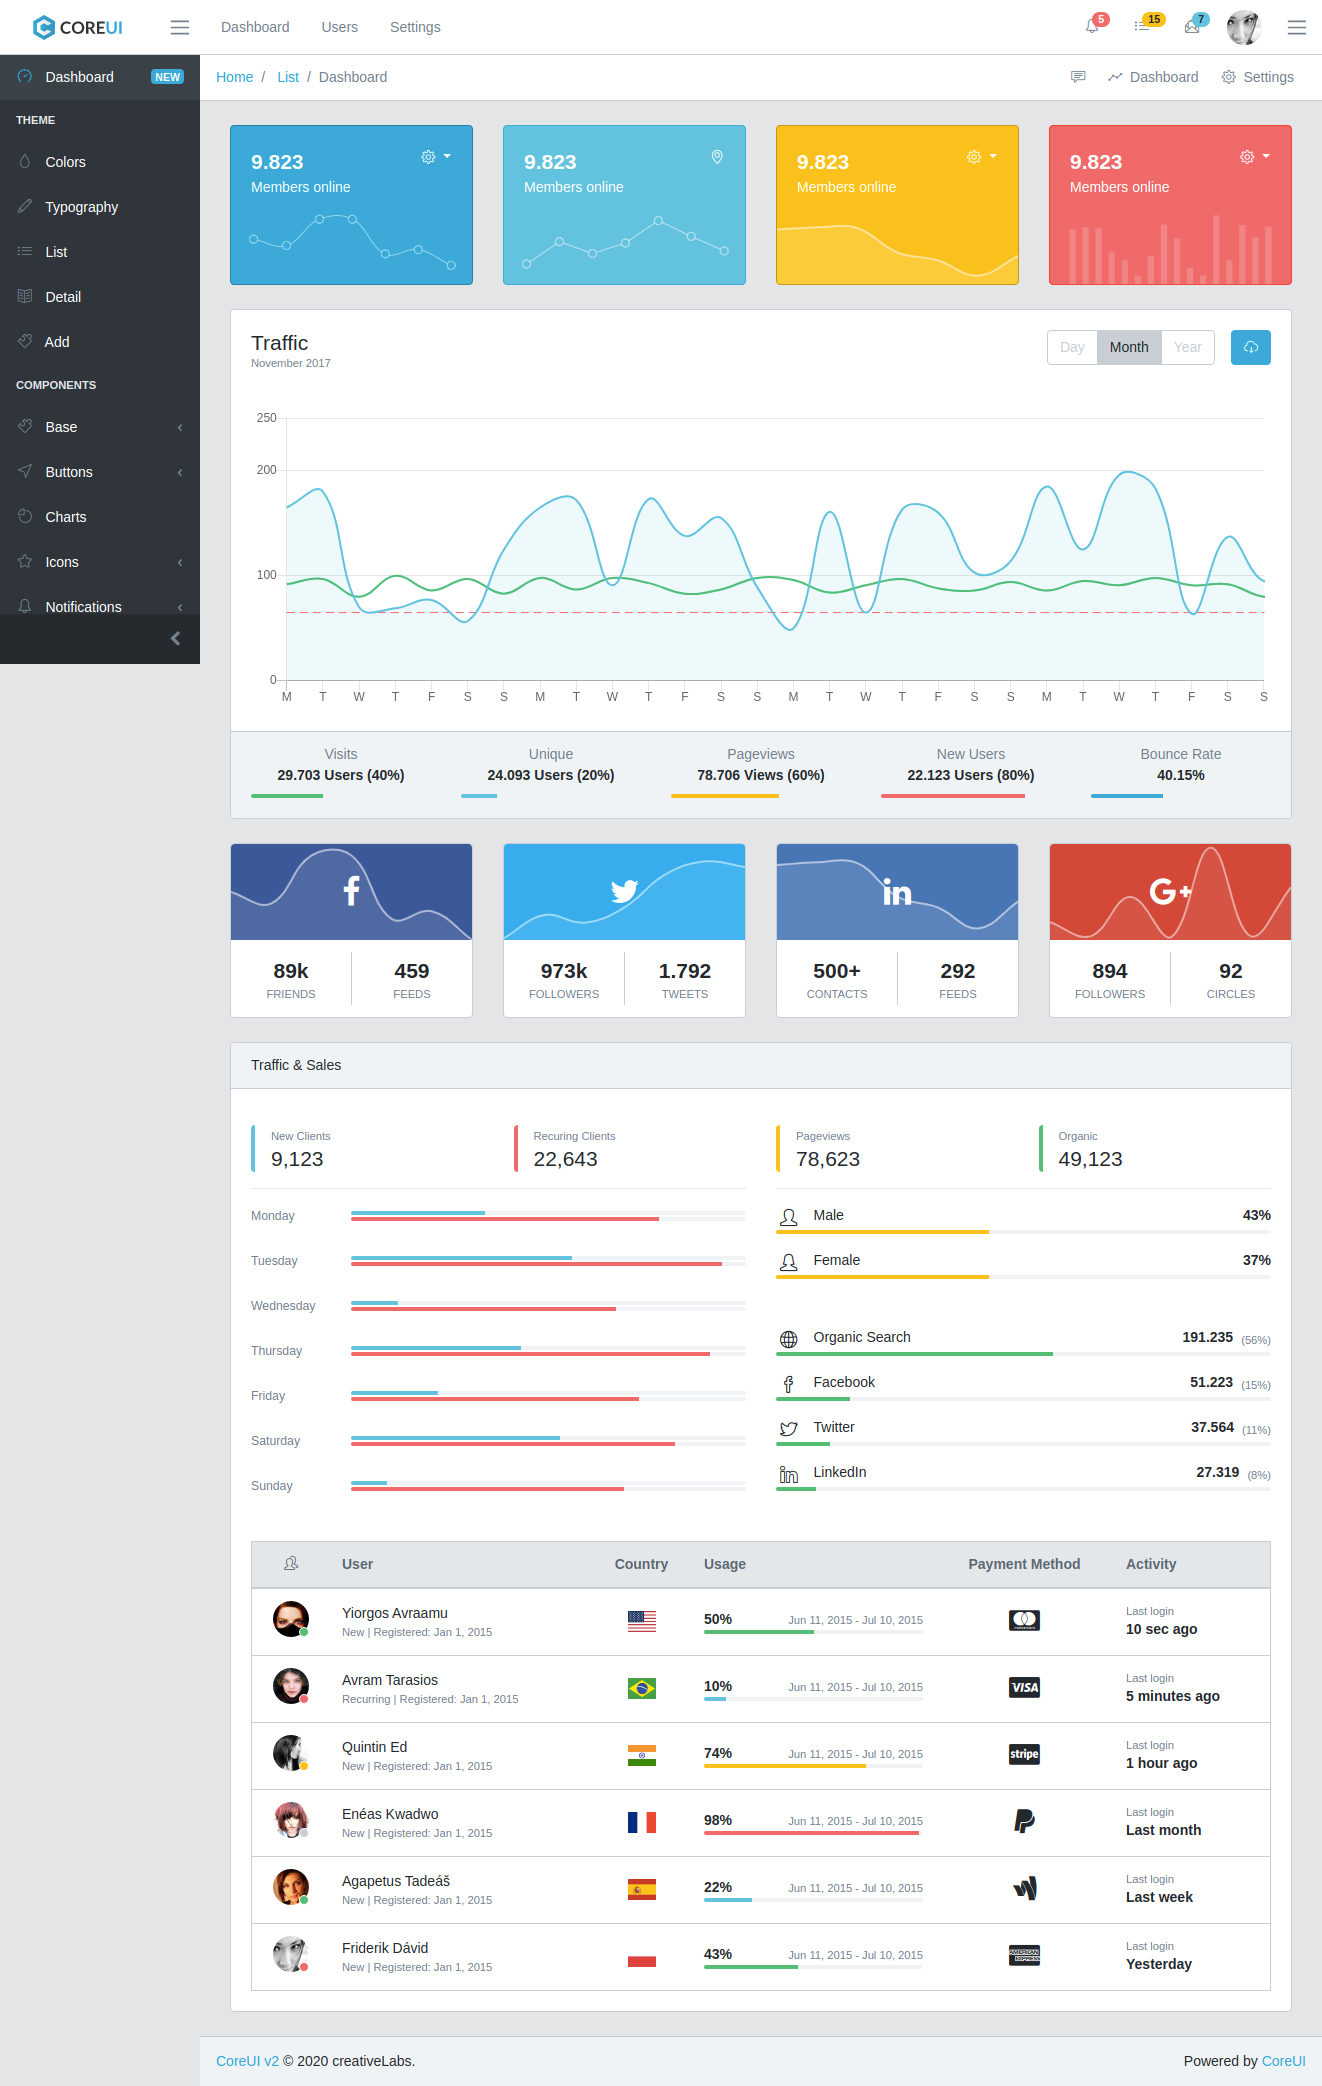Click the Brazil flag in Avram's row
The image size is (1322, 2086).
642,1688
